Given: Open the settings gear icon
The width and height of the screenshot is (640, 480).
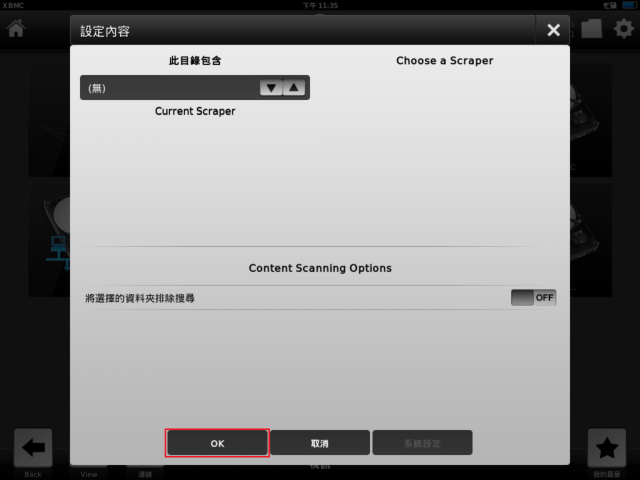Looking at the screenshot, I should click(x=624, y=29).
